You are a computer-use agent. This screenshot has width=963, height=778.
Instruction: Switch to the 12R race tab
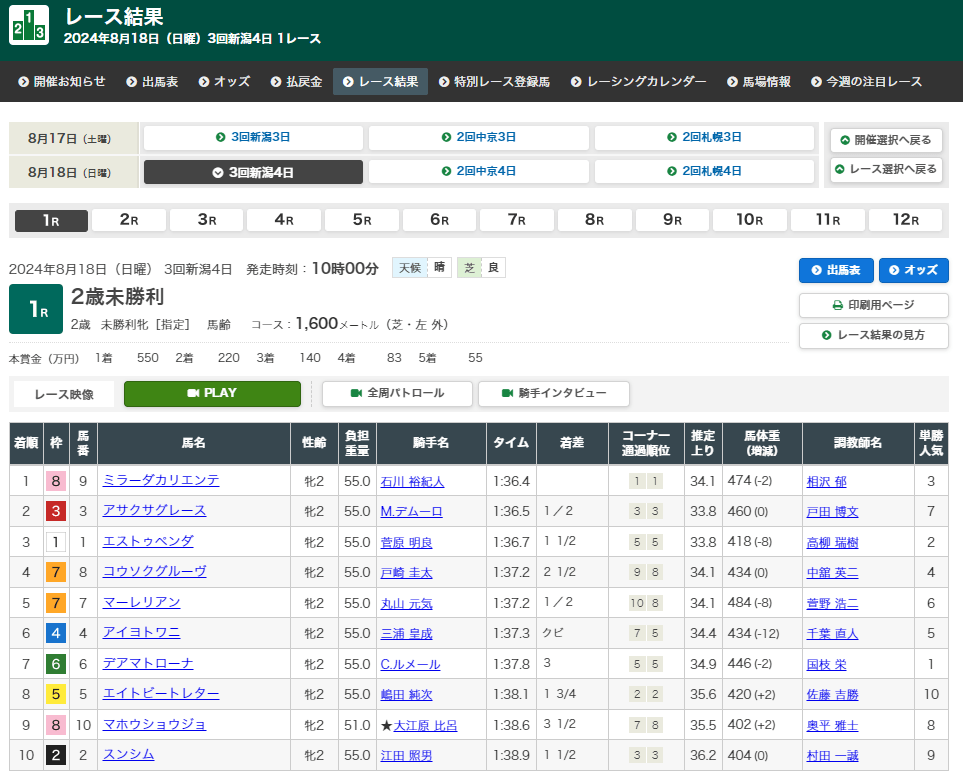905,220
